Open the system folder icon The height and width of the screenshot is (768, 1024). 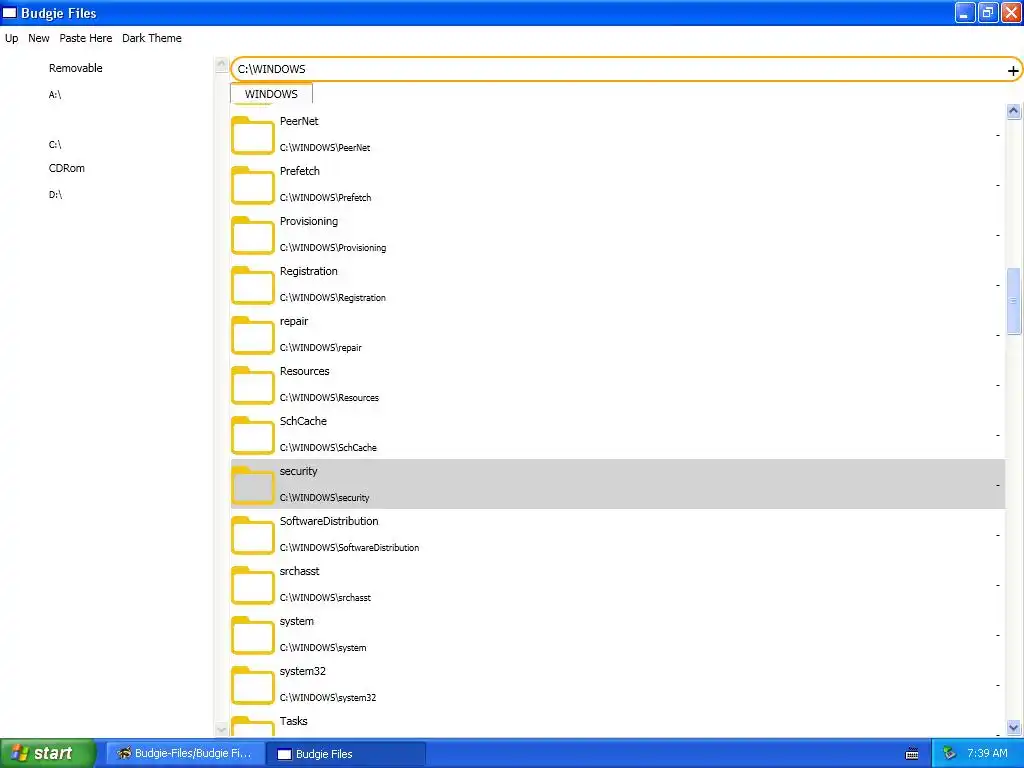tap(252, 635)
